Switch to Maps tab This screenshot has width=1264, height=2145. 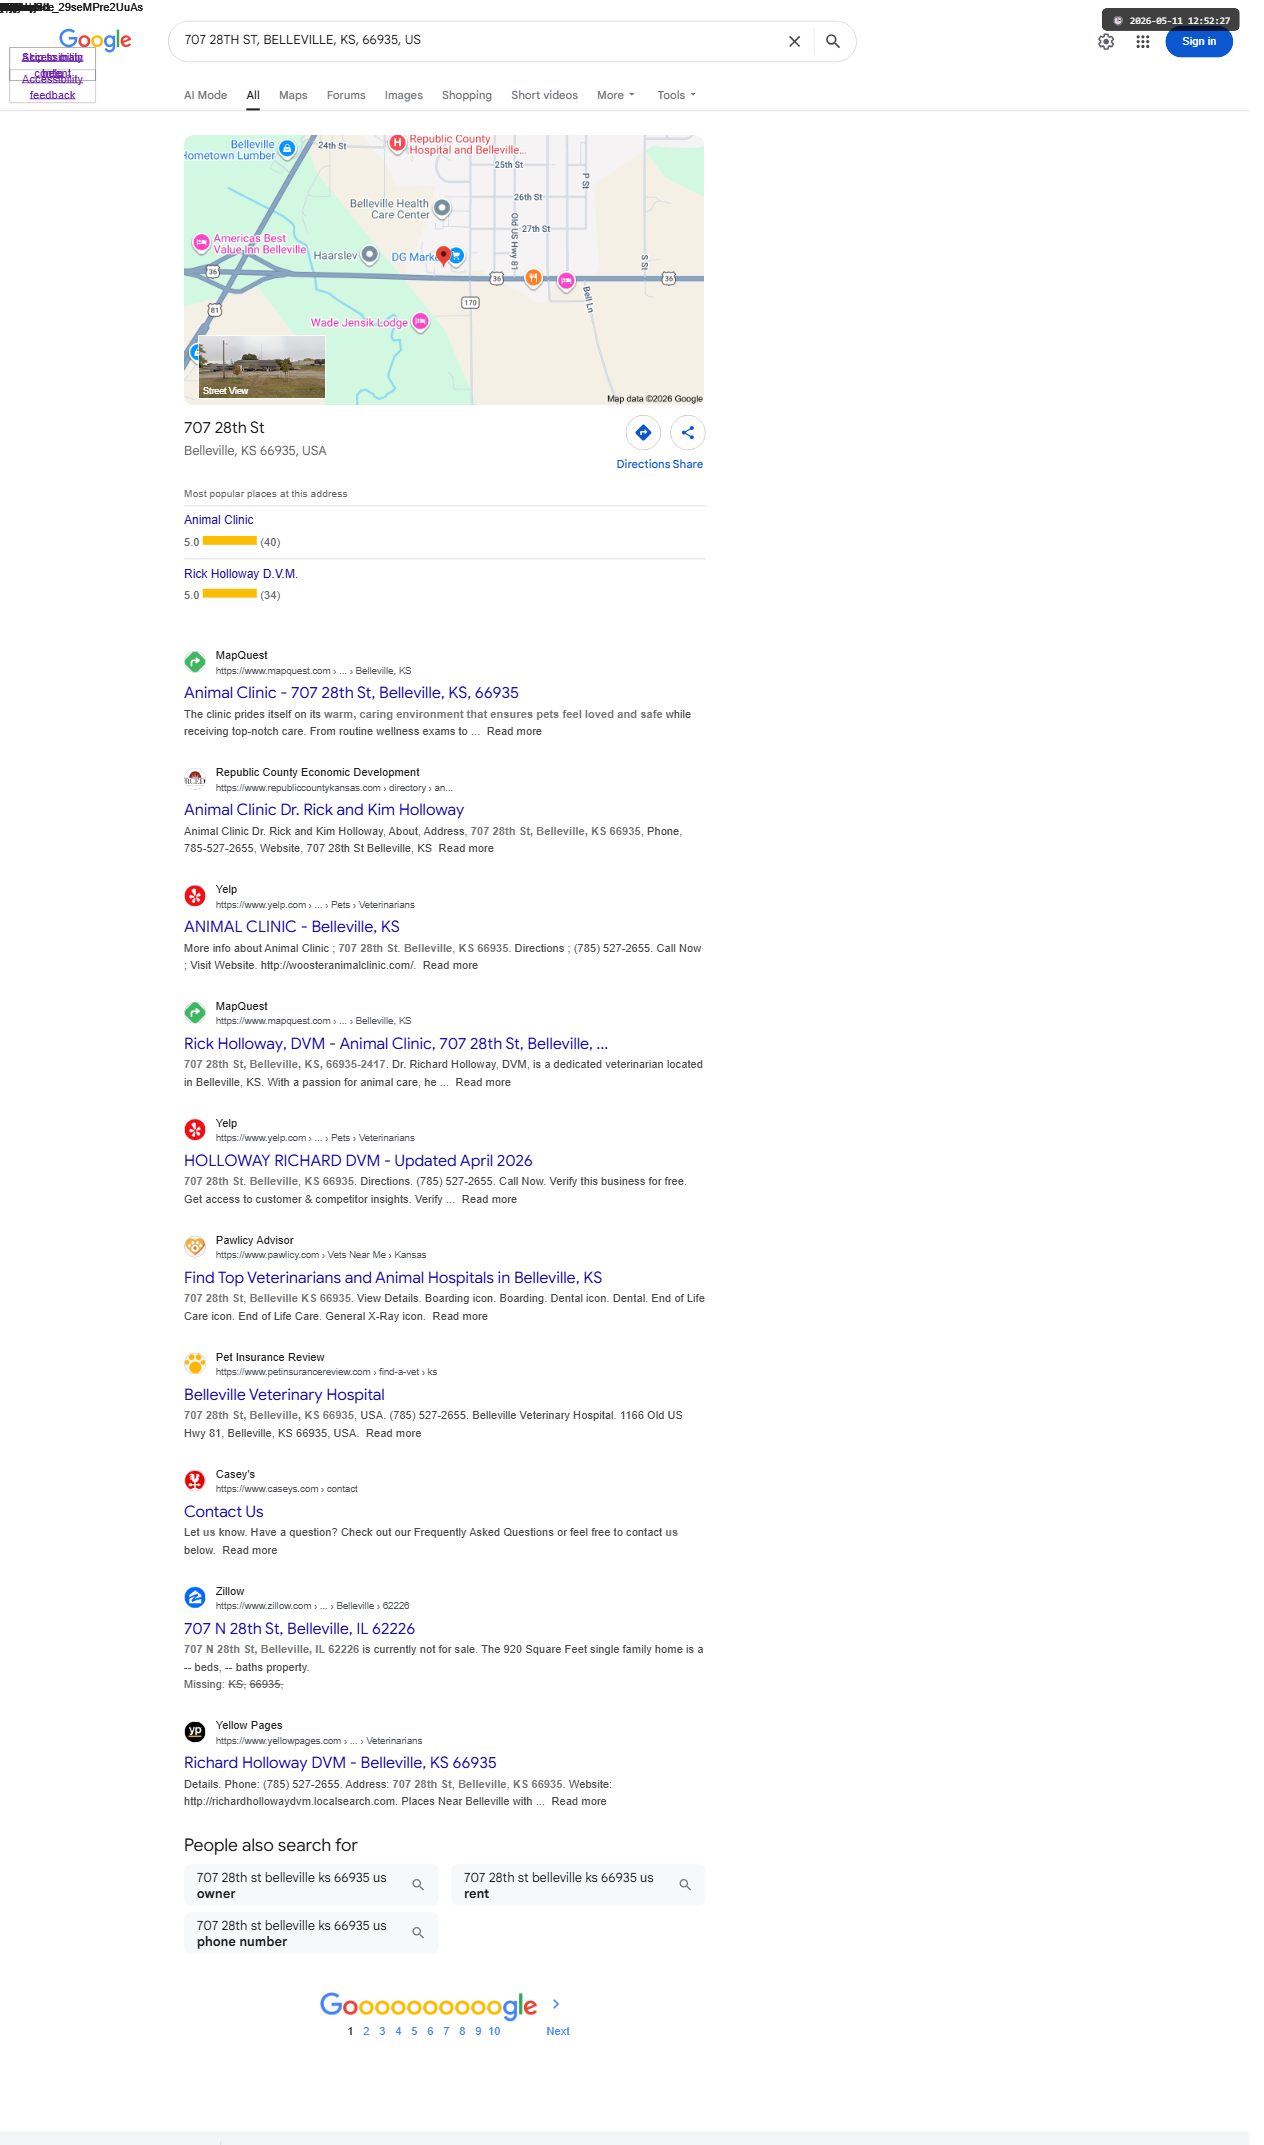coord(293,95)
